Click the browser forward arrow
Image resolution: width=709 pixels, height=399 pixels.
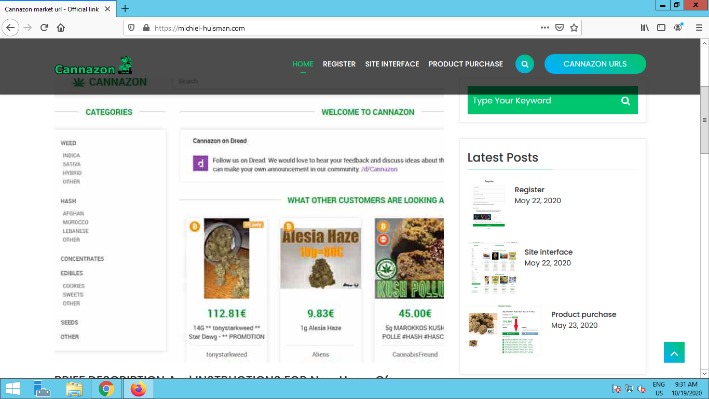pyautogui.click(x=28, y=28)
